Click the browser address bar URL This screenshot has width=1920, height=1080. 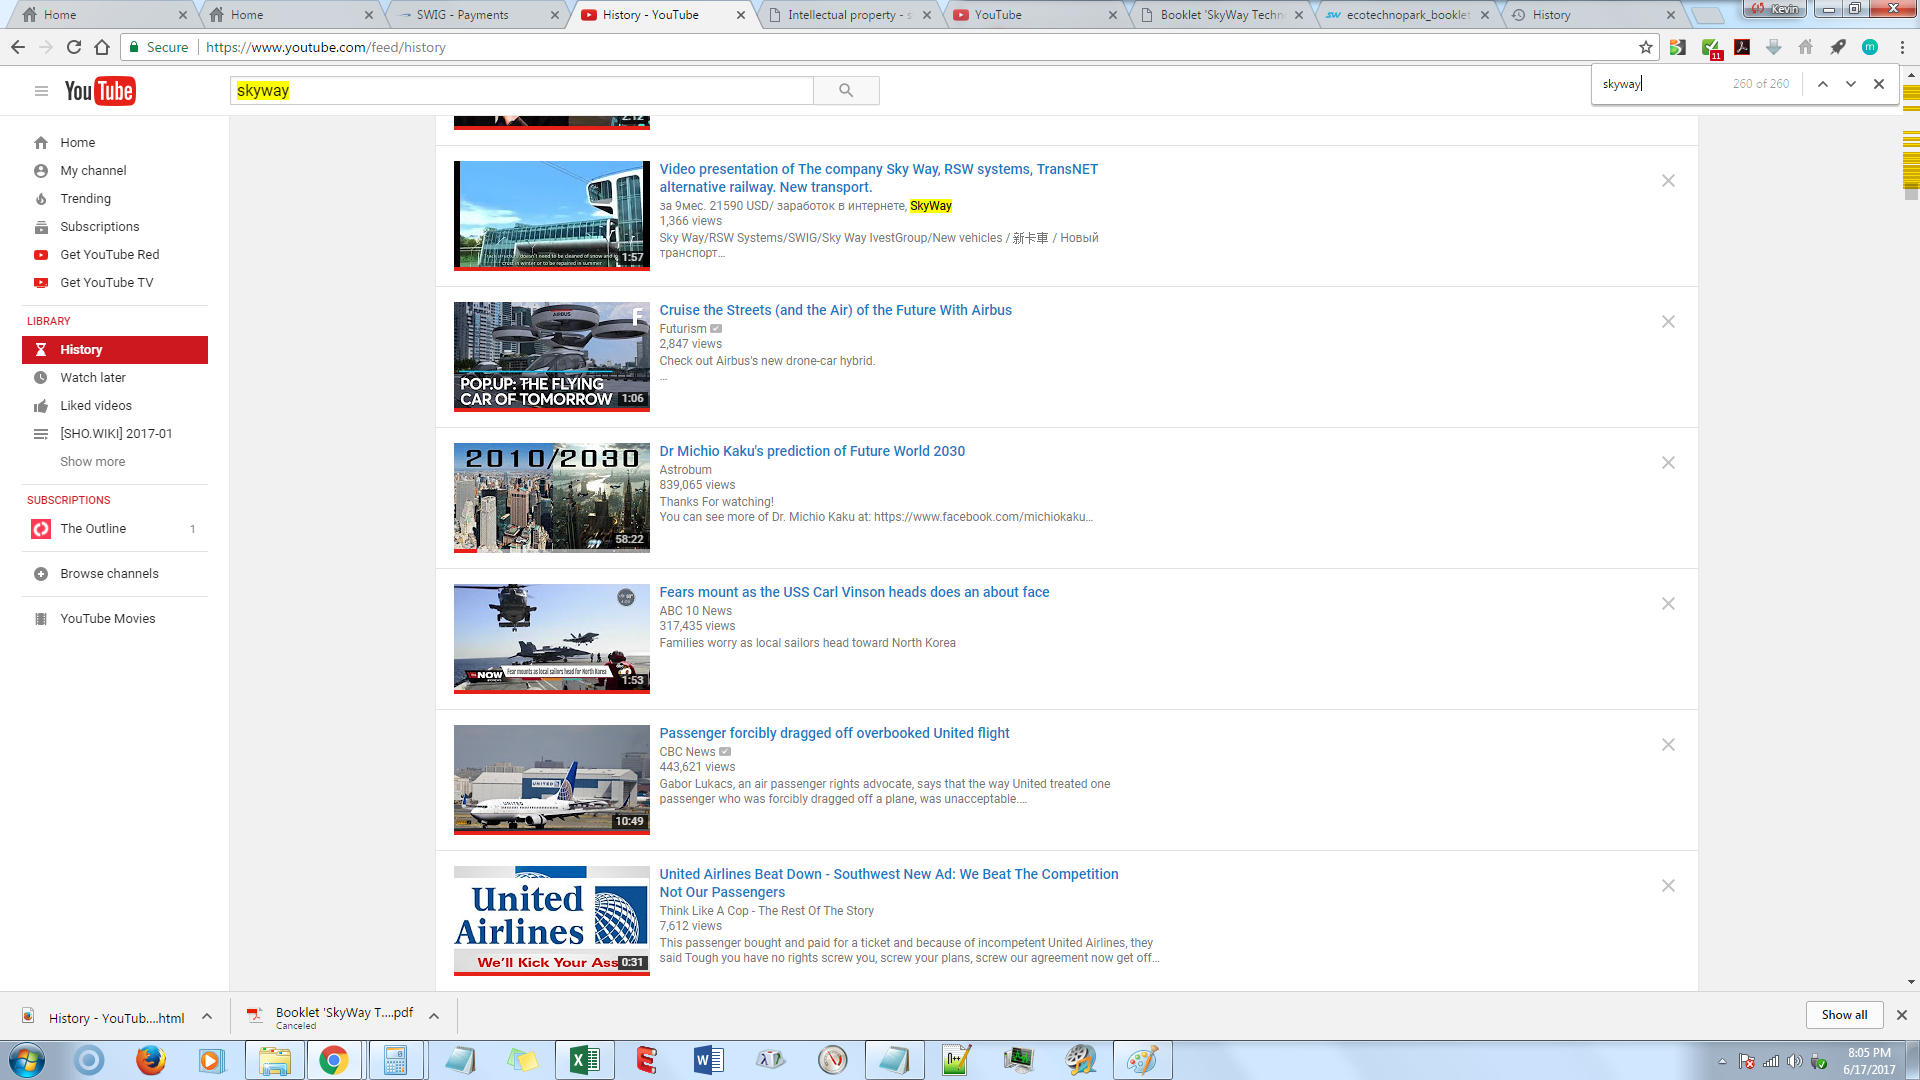tap(326, 47)
